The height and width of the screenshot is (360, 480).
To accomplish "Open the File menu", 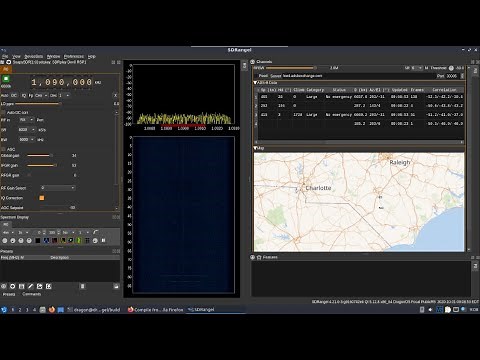I will tap(5, 56).
